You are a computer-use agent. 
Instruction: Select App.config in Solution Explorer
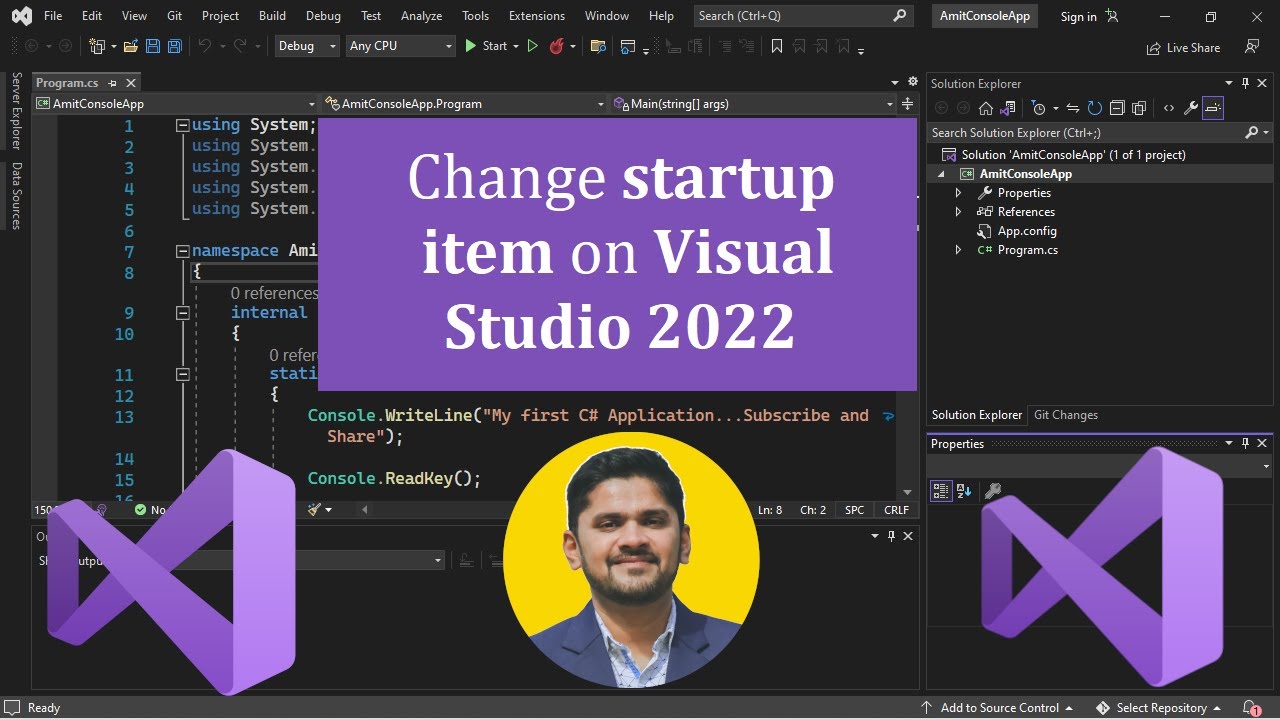[x=1027, y=231]
